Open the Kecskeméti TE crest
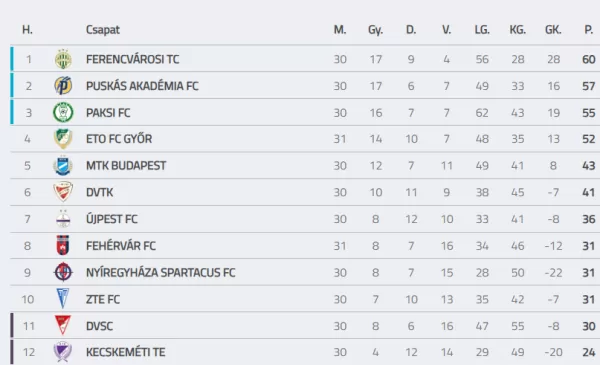 (63, 352)
